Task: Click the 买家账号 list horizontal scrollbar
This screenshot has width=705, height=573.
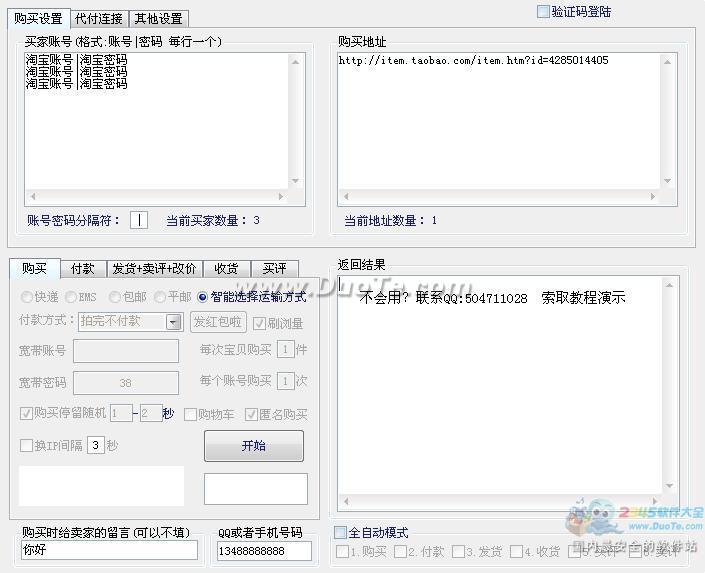Action: point(162,197)
